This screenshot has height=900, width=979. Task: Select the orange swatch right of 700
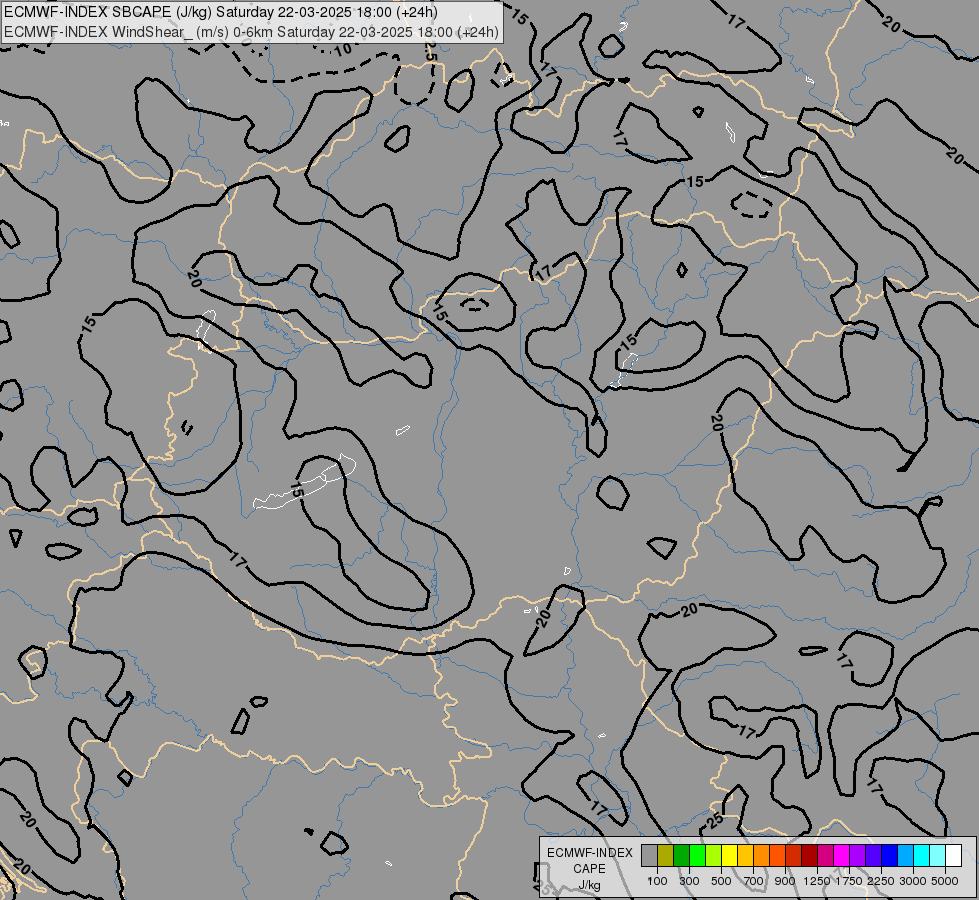pos(762,856)
